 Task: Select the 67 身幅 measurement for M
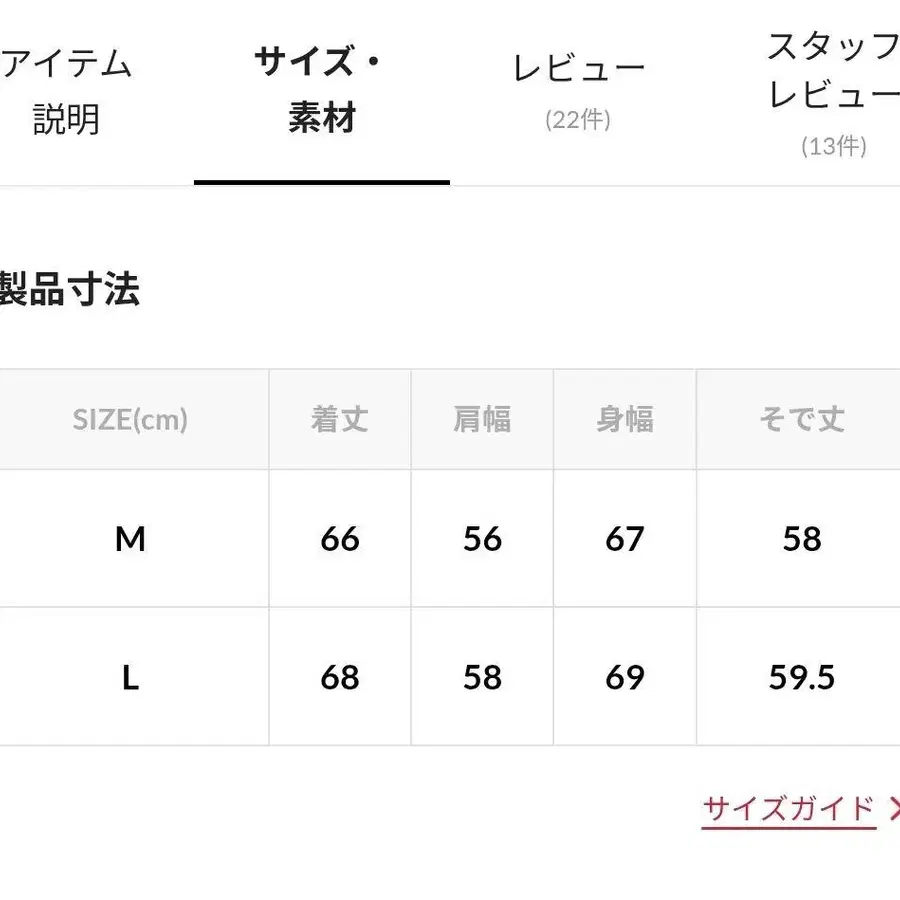tap(624, 538)
